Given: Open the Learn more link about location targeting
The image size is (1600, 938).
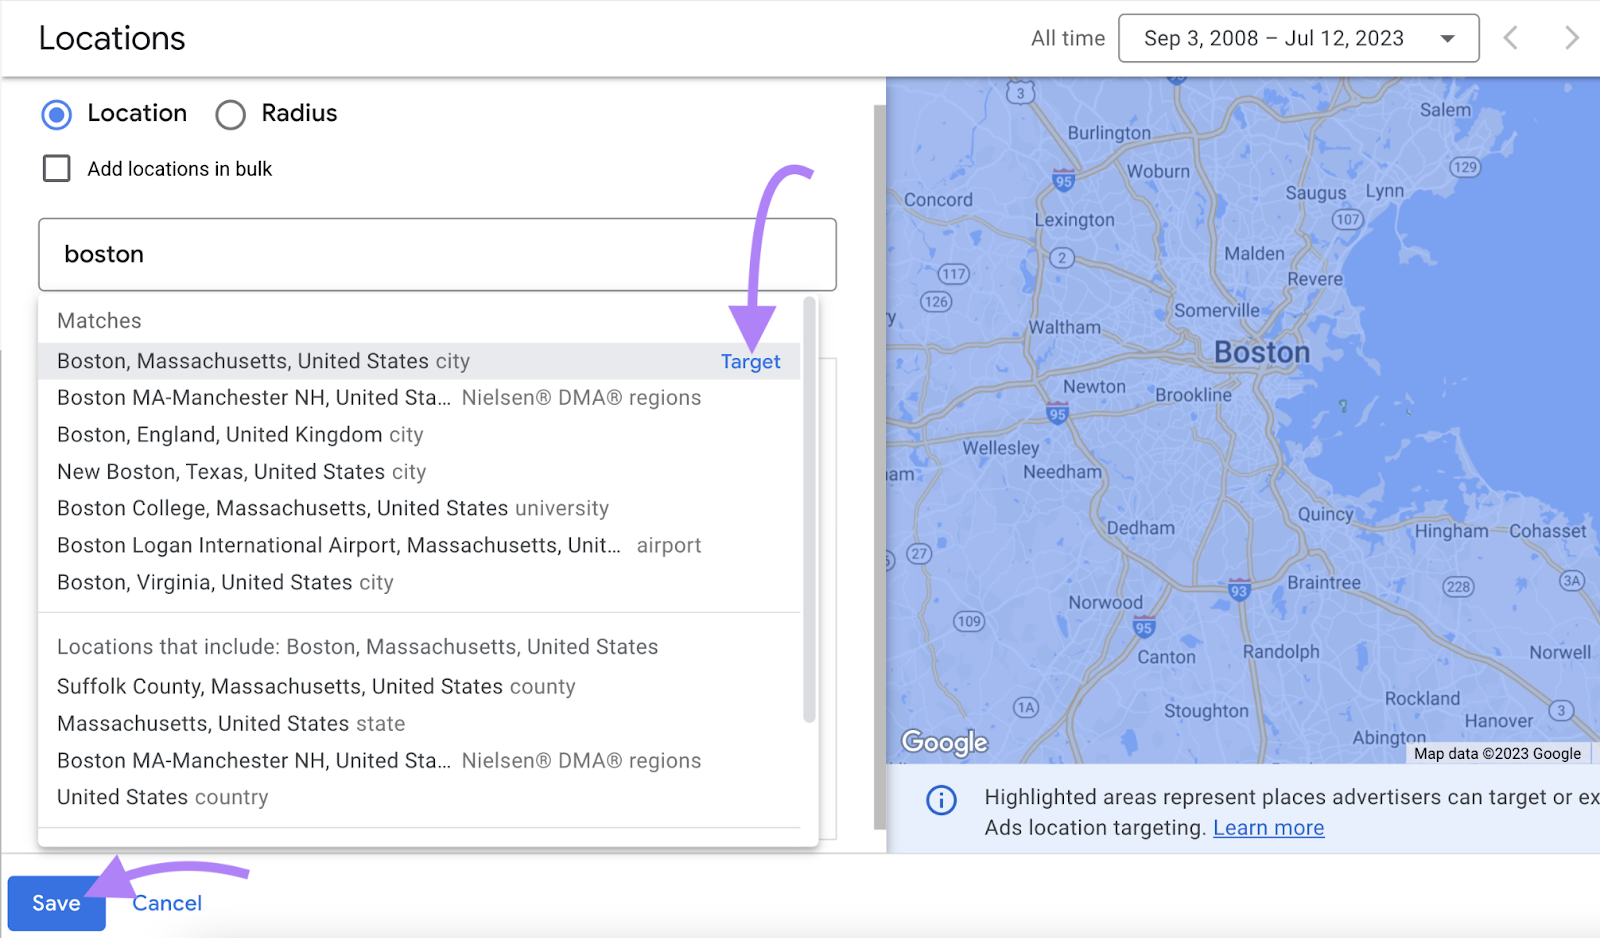Looking at the screenshot, I should click(x=1268, y=827).
